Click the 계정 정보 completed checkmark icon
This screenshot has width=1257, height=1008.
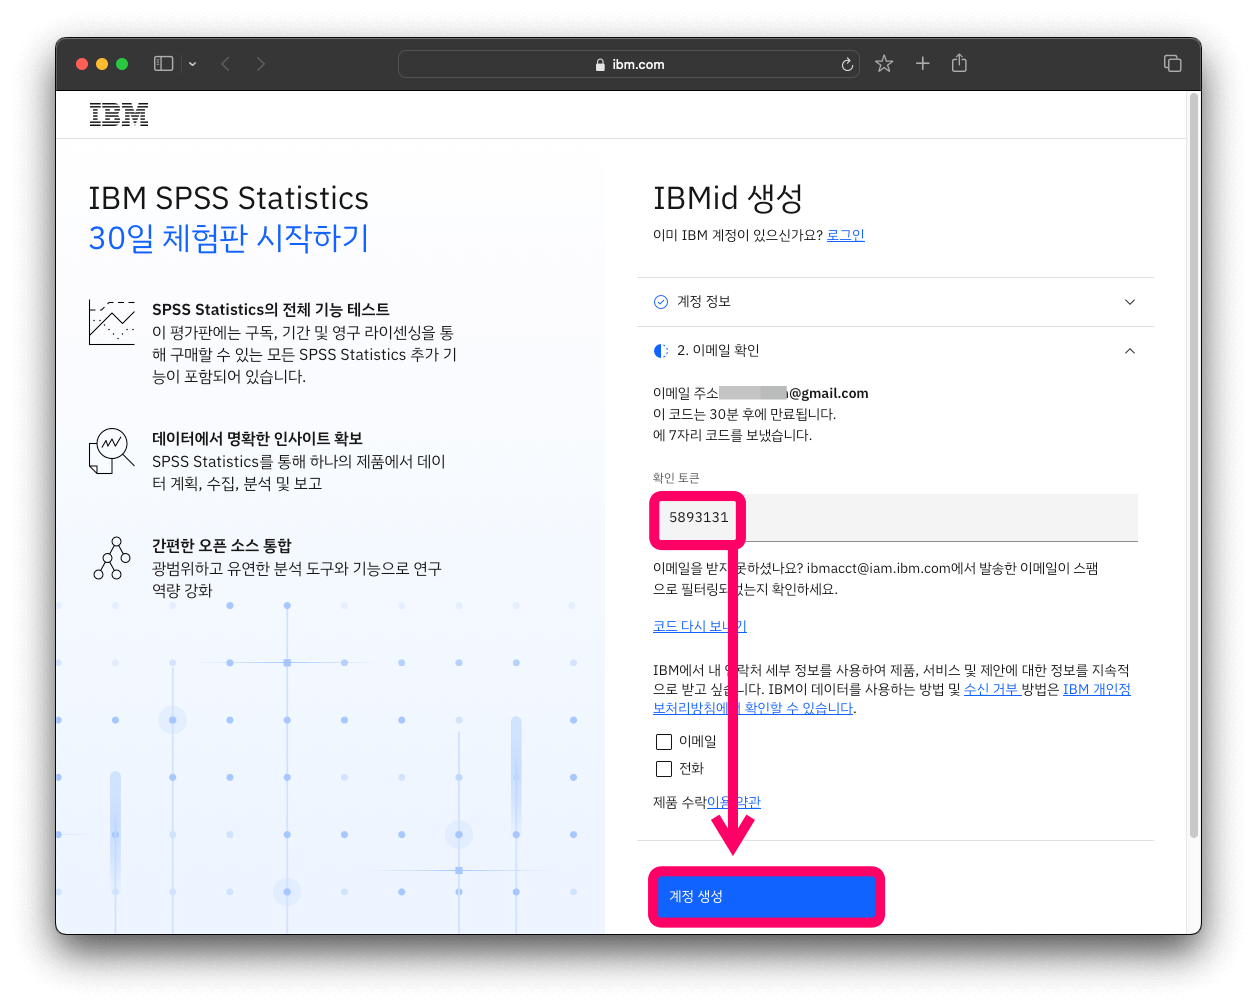(x=661, y=302)
